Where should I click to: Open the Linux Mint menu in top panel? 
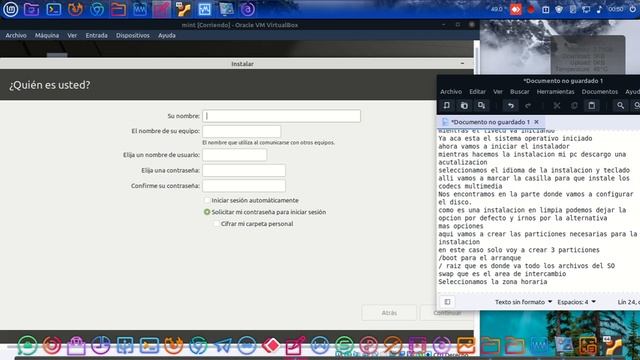[10, 9]
